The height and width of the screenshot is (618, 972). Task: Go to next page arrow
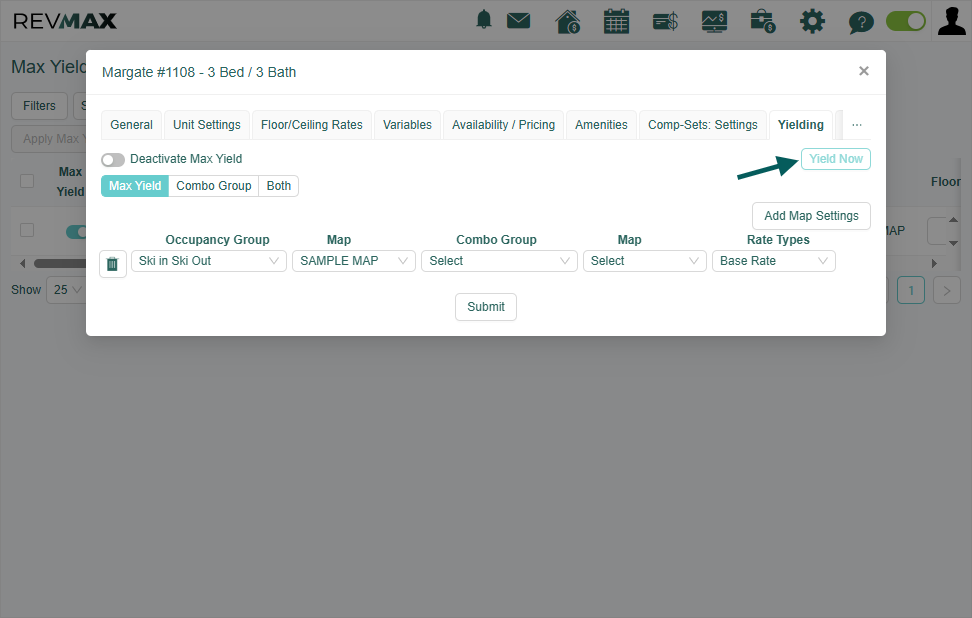click(x=947, y=291)
